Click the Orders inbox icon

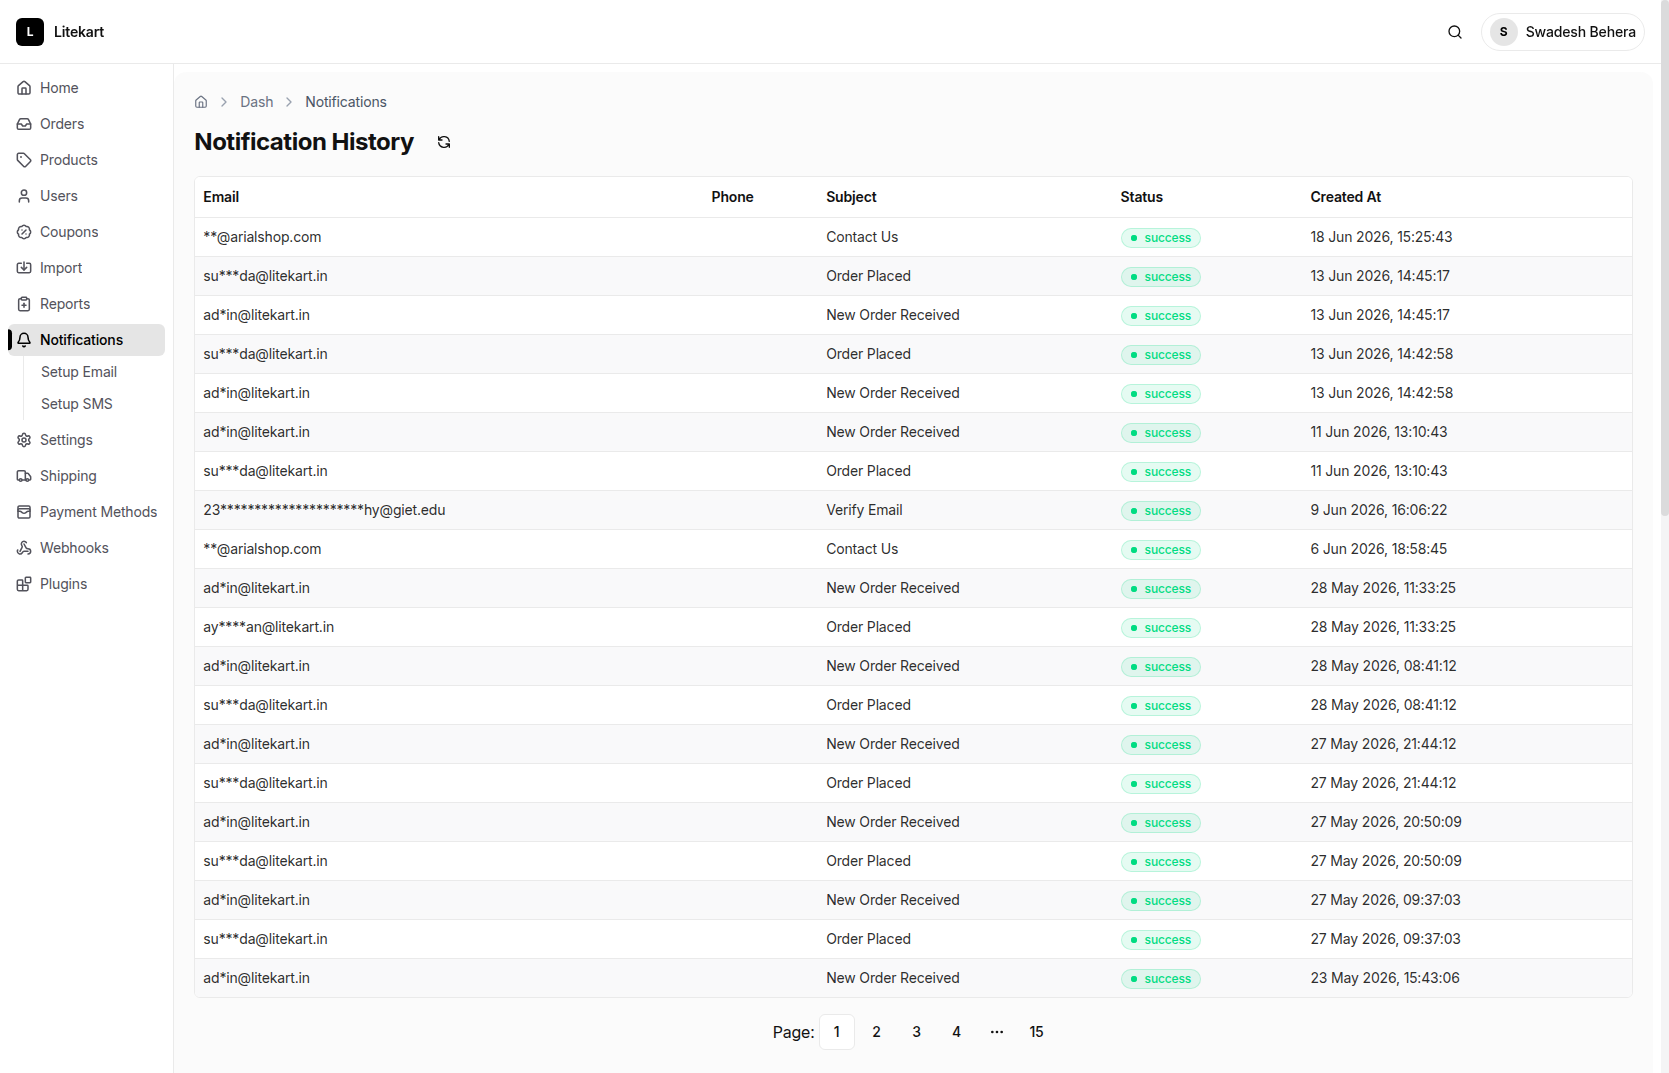pos(24,124)
